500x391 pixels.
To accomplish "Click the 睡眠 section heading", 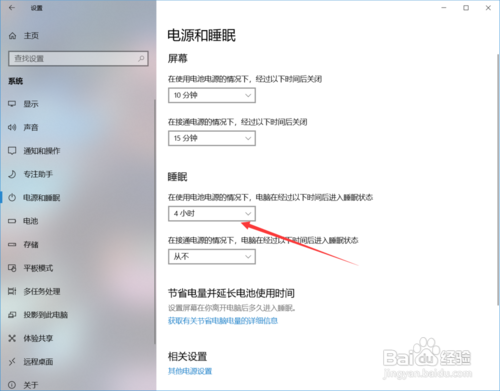I will [178, 177].
